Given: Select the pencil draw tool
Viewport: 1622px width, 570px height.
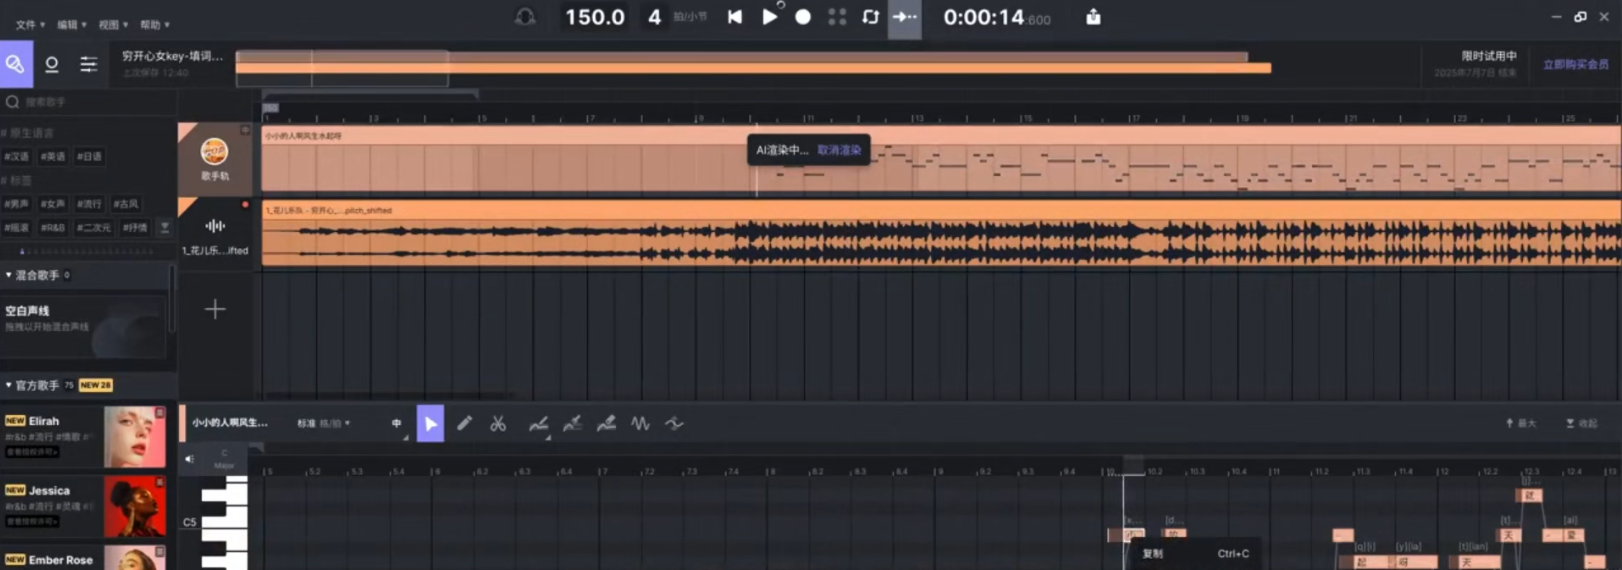Looking at the screenshot, I should click(x=464, y=424).
